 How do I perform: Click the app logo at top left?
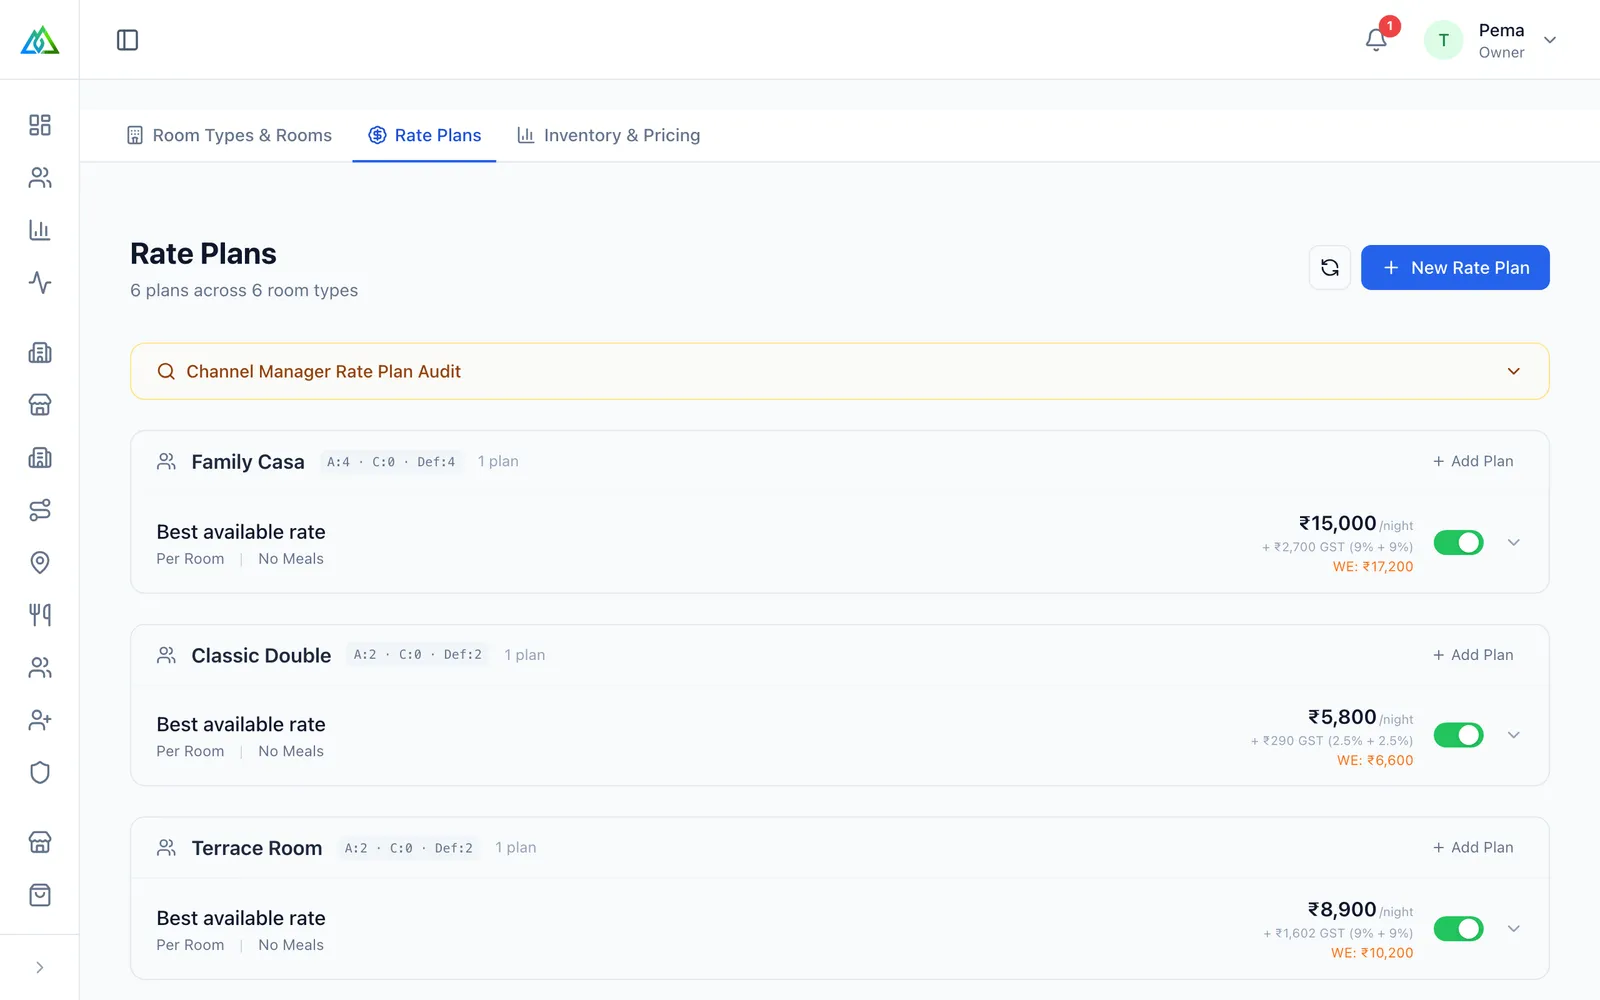(40, 40)
